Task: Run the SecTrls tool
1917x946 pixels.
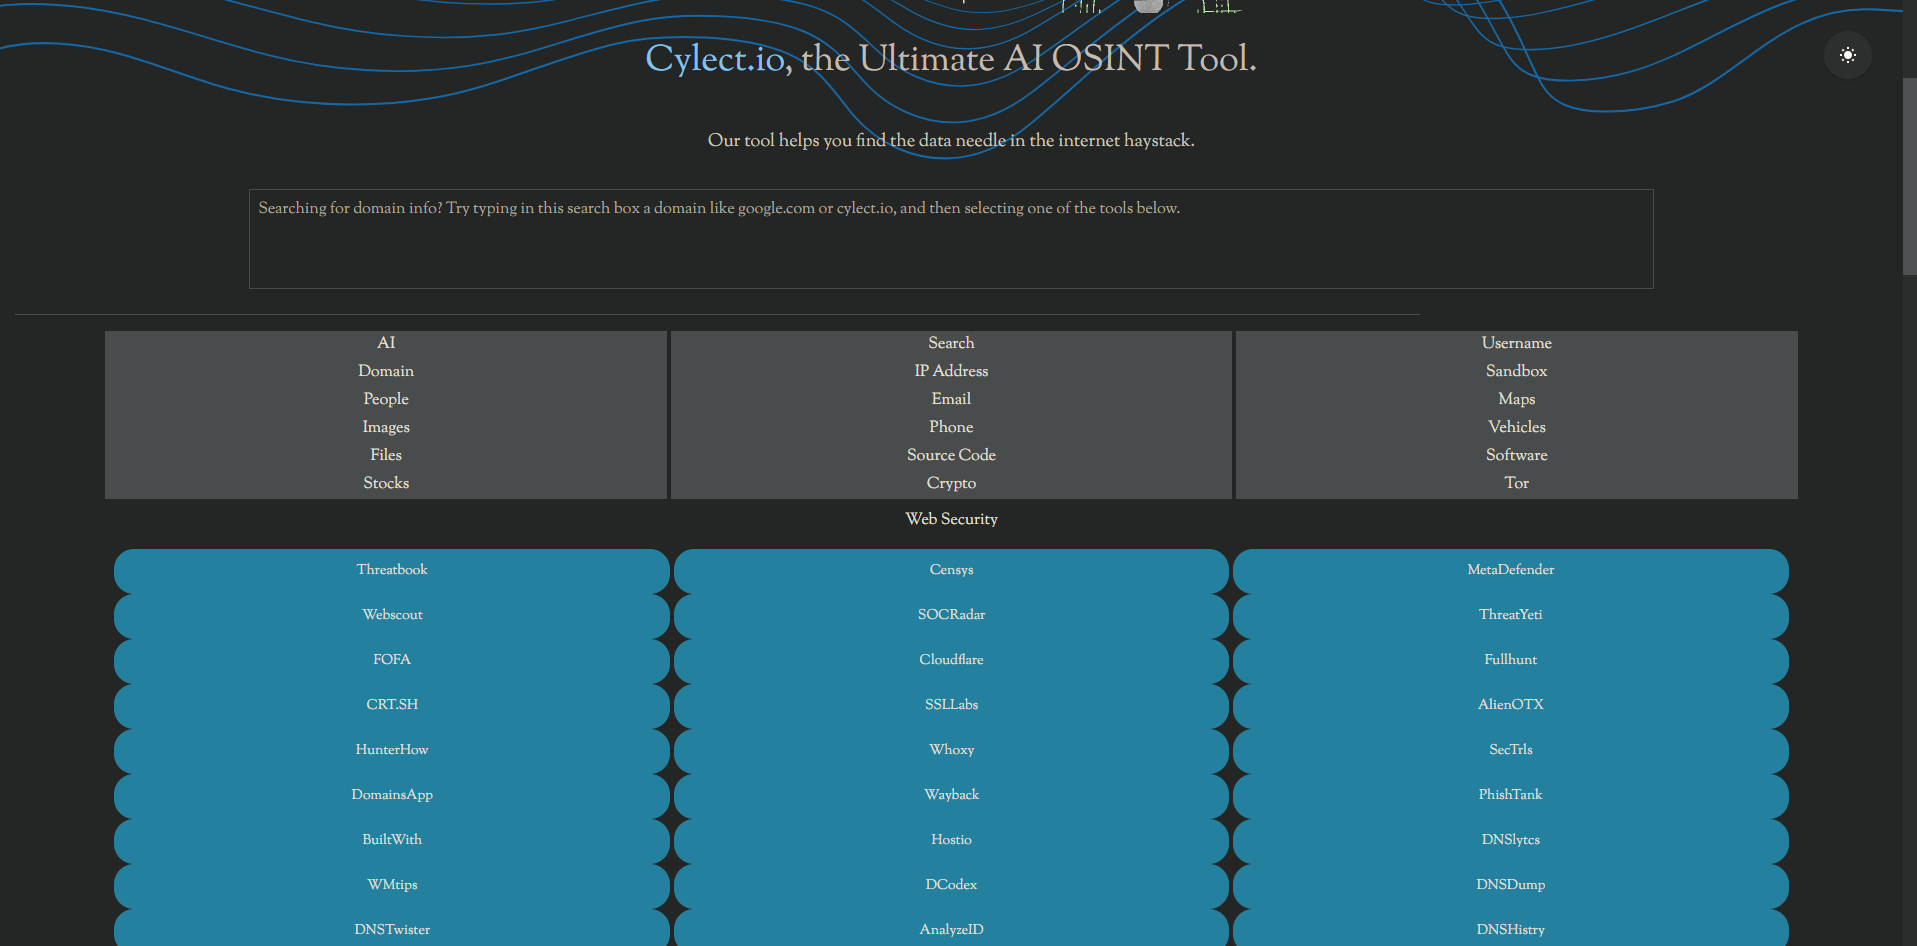Action: pos(1511,750)
